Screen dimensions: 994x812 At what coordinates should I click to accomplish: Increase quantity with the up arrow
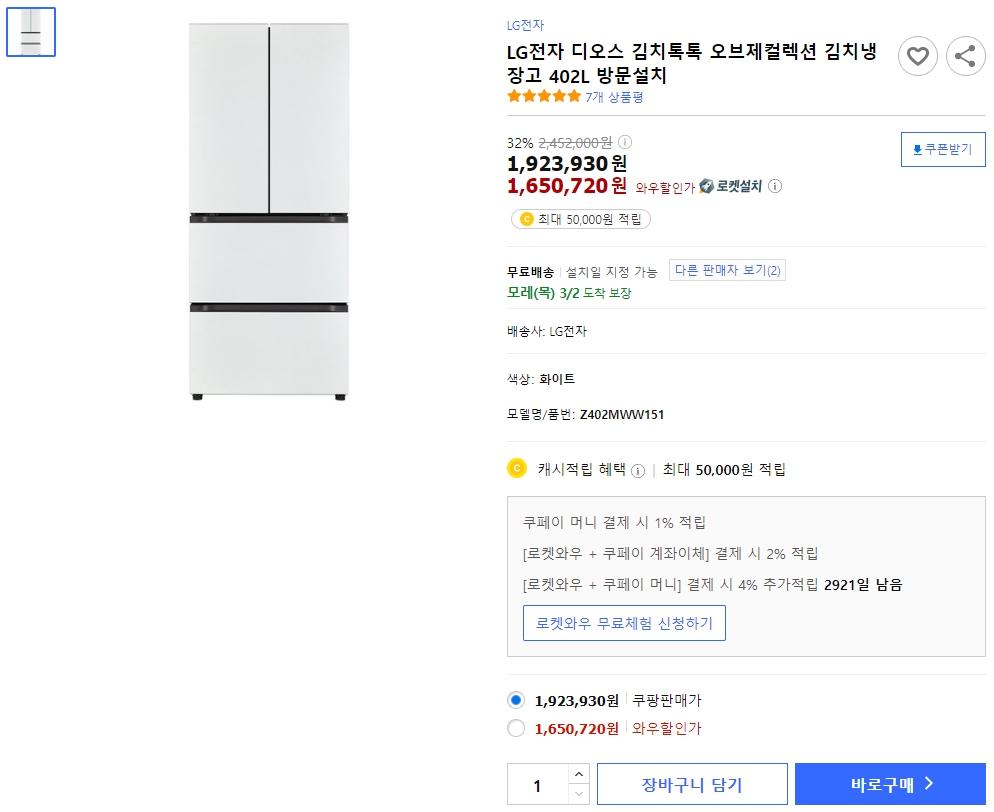[578, 774]
